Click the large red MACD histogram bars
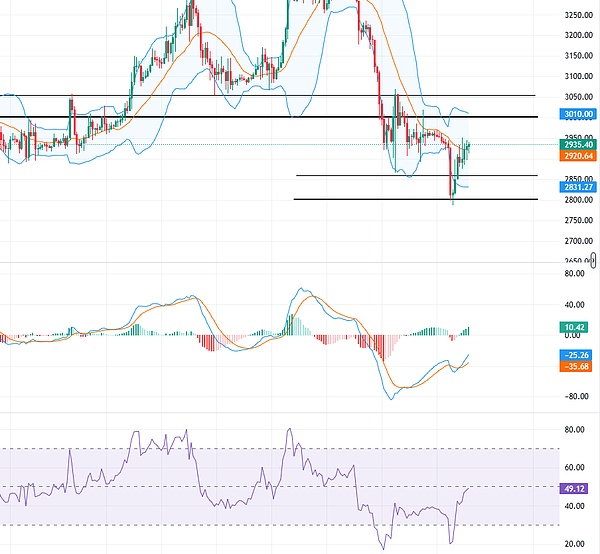Viewport: 600px width, 554px height. pyautogui.click(x=380, y=348)
